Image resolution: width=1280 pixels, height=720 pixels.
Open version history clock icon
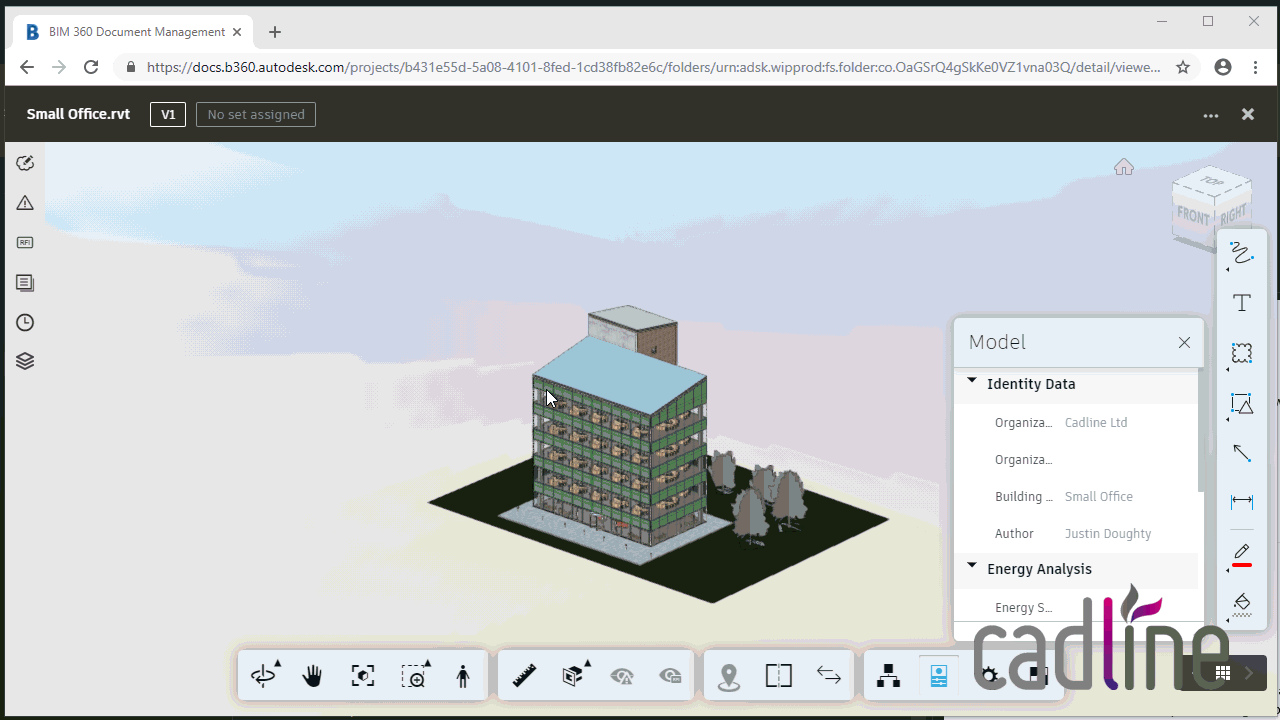25,323
